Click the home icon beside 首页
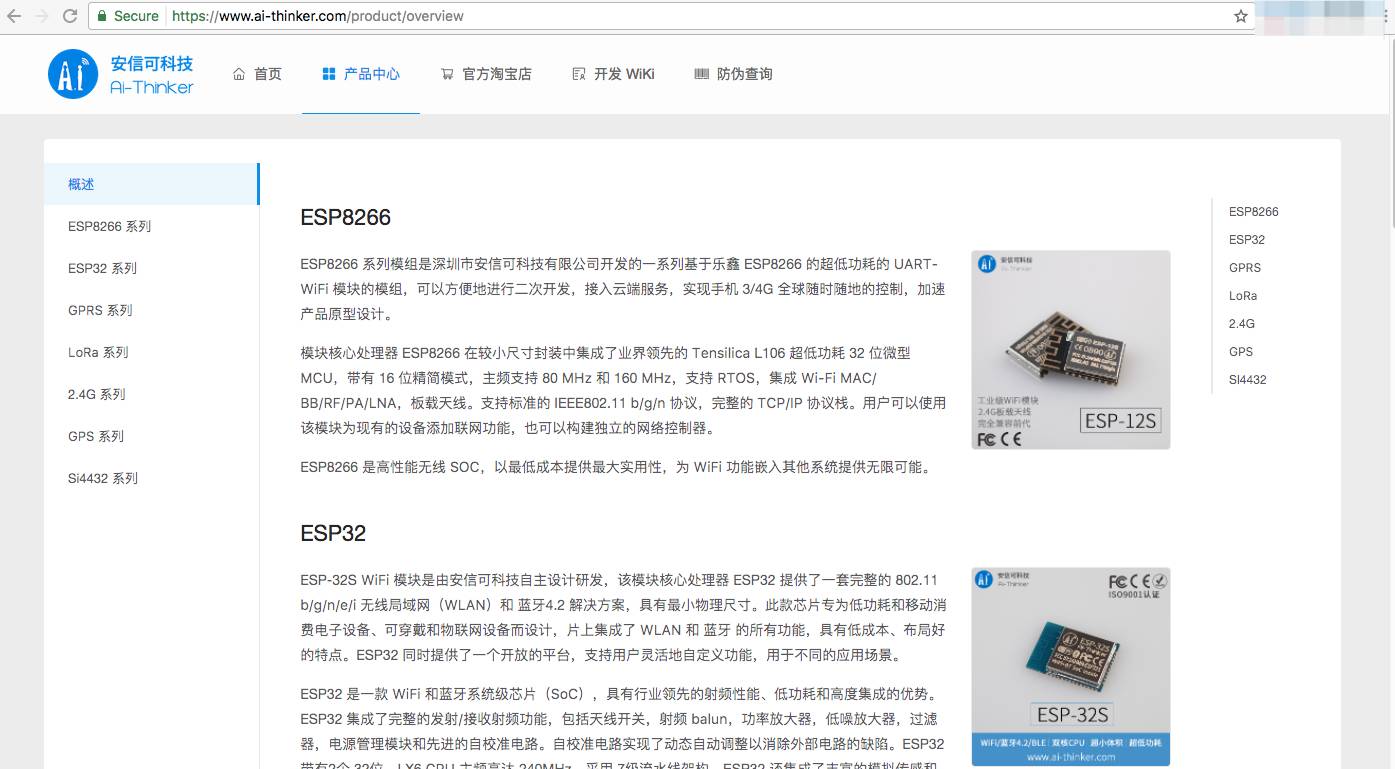1395x769 pixels. pos(239,74)
